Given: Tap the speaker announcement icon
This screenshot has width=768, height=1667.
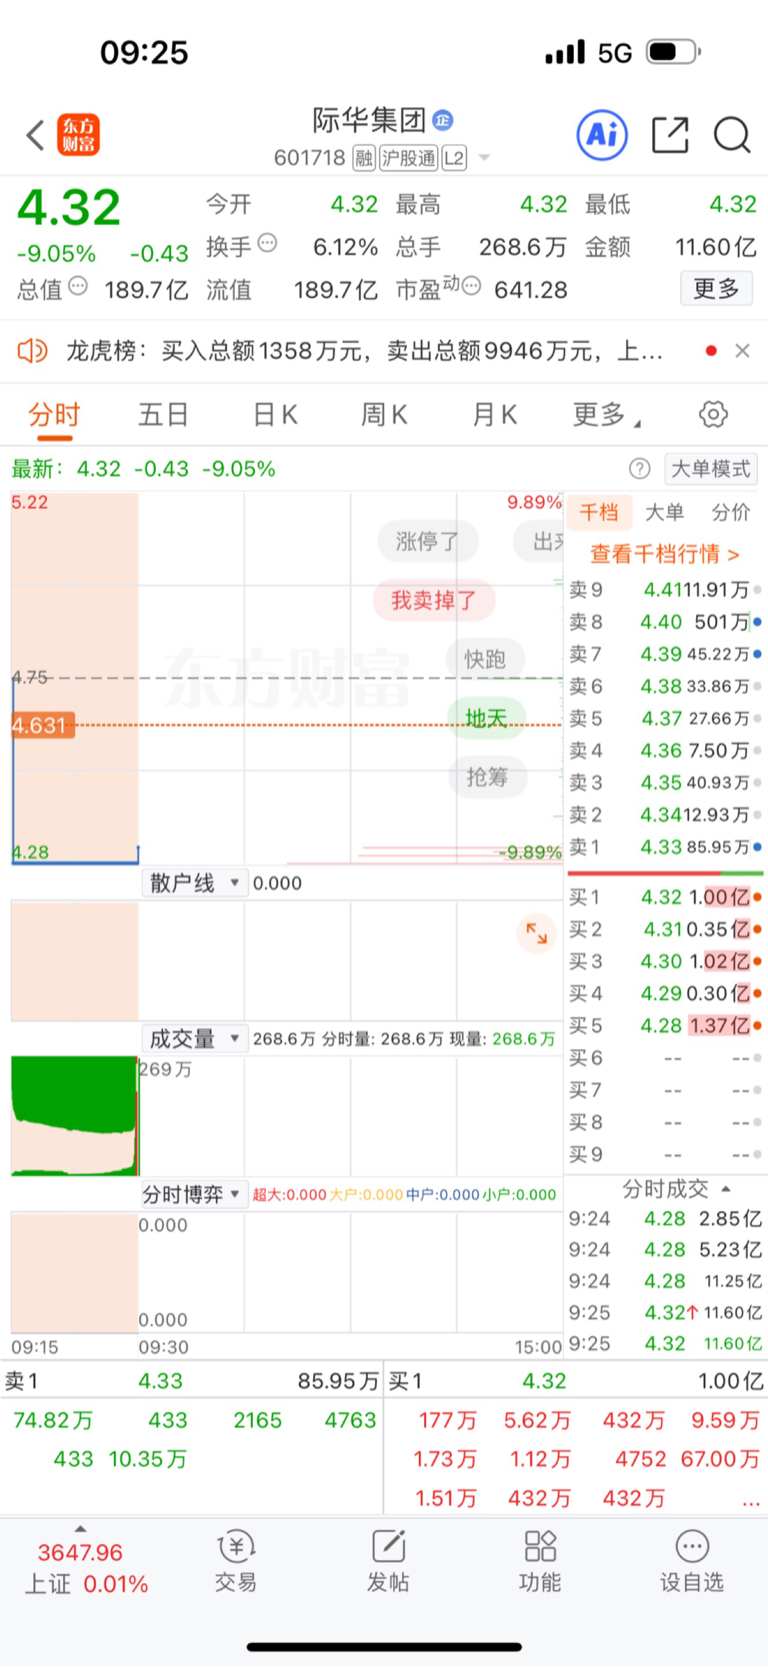Looking at the screenshot, I should pos(32,350).
